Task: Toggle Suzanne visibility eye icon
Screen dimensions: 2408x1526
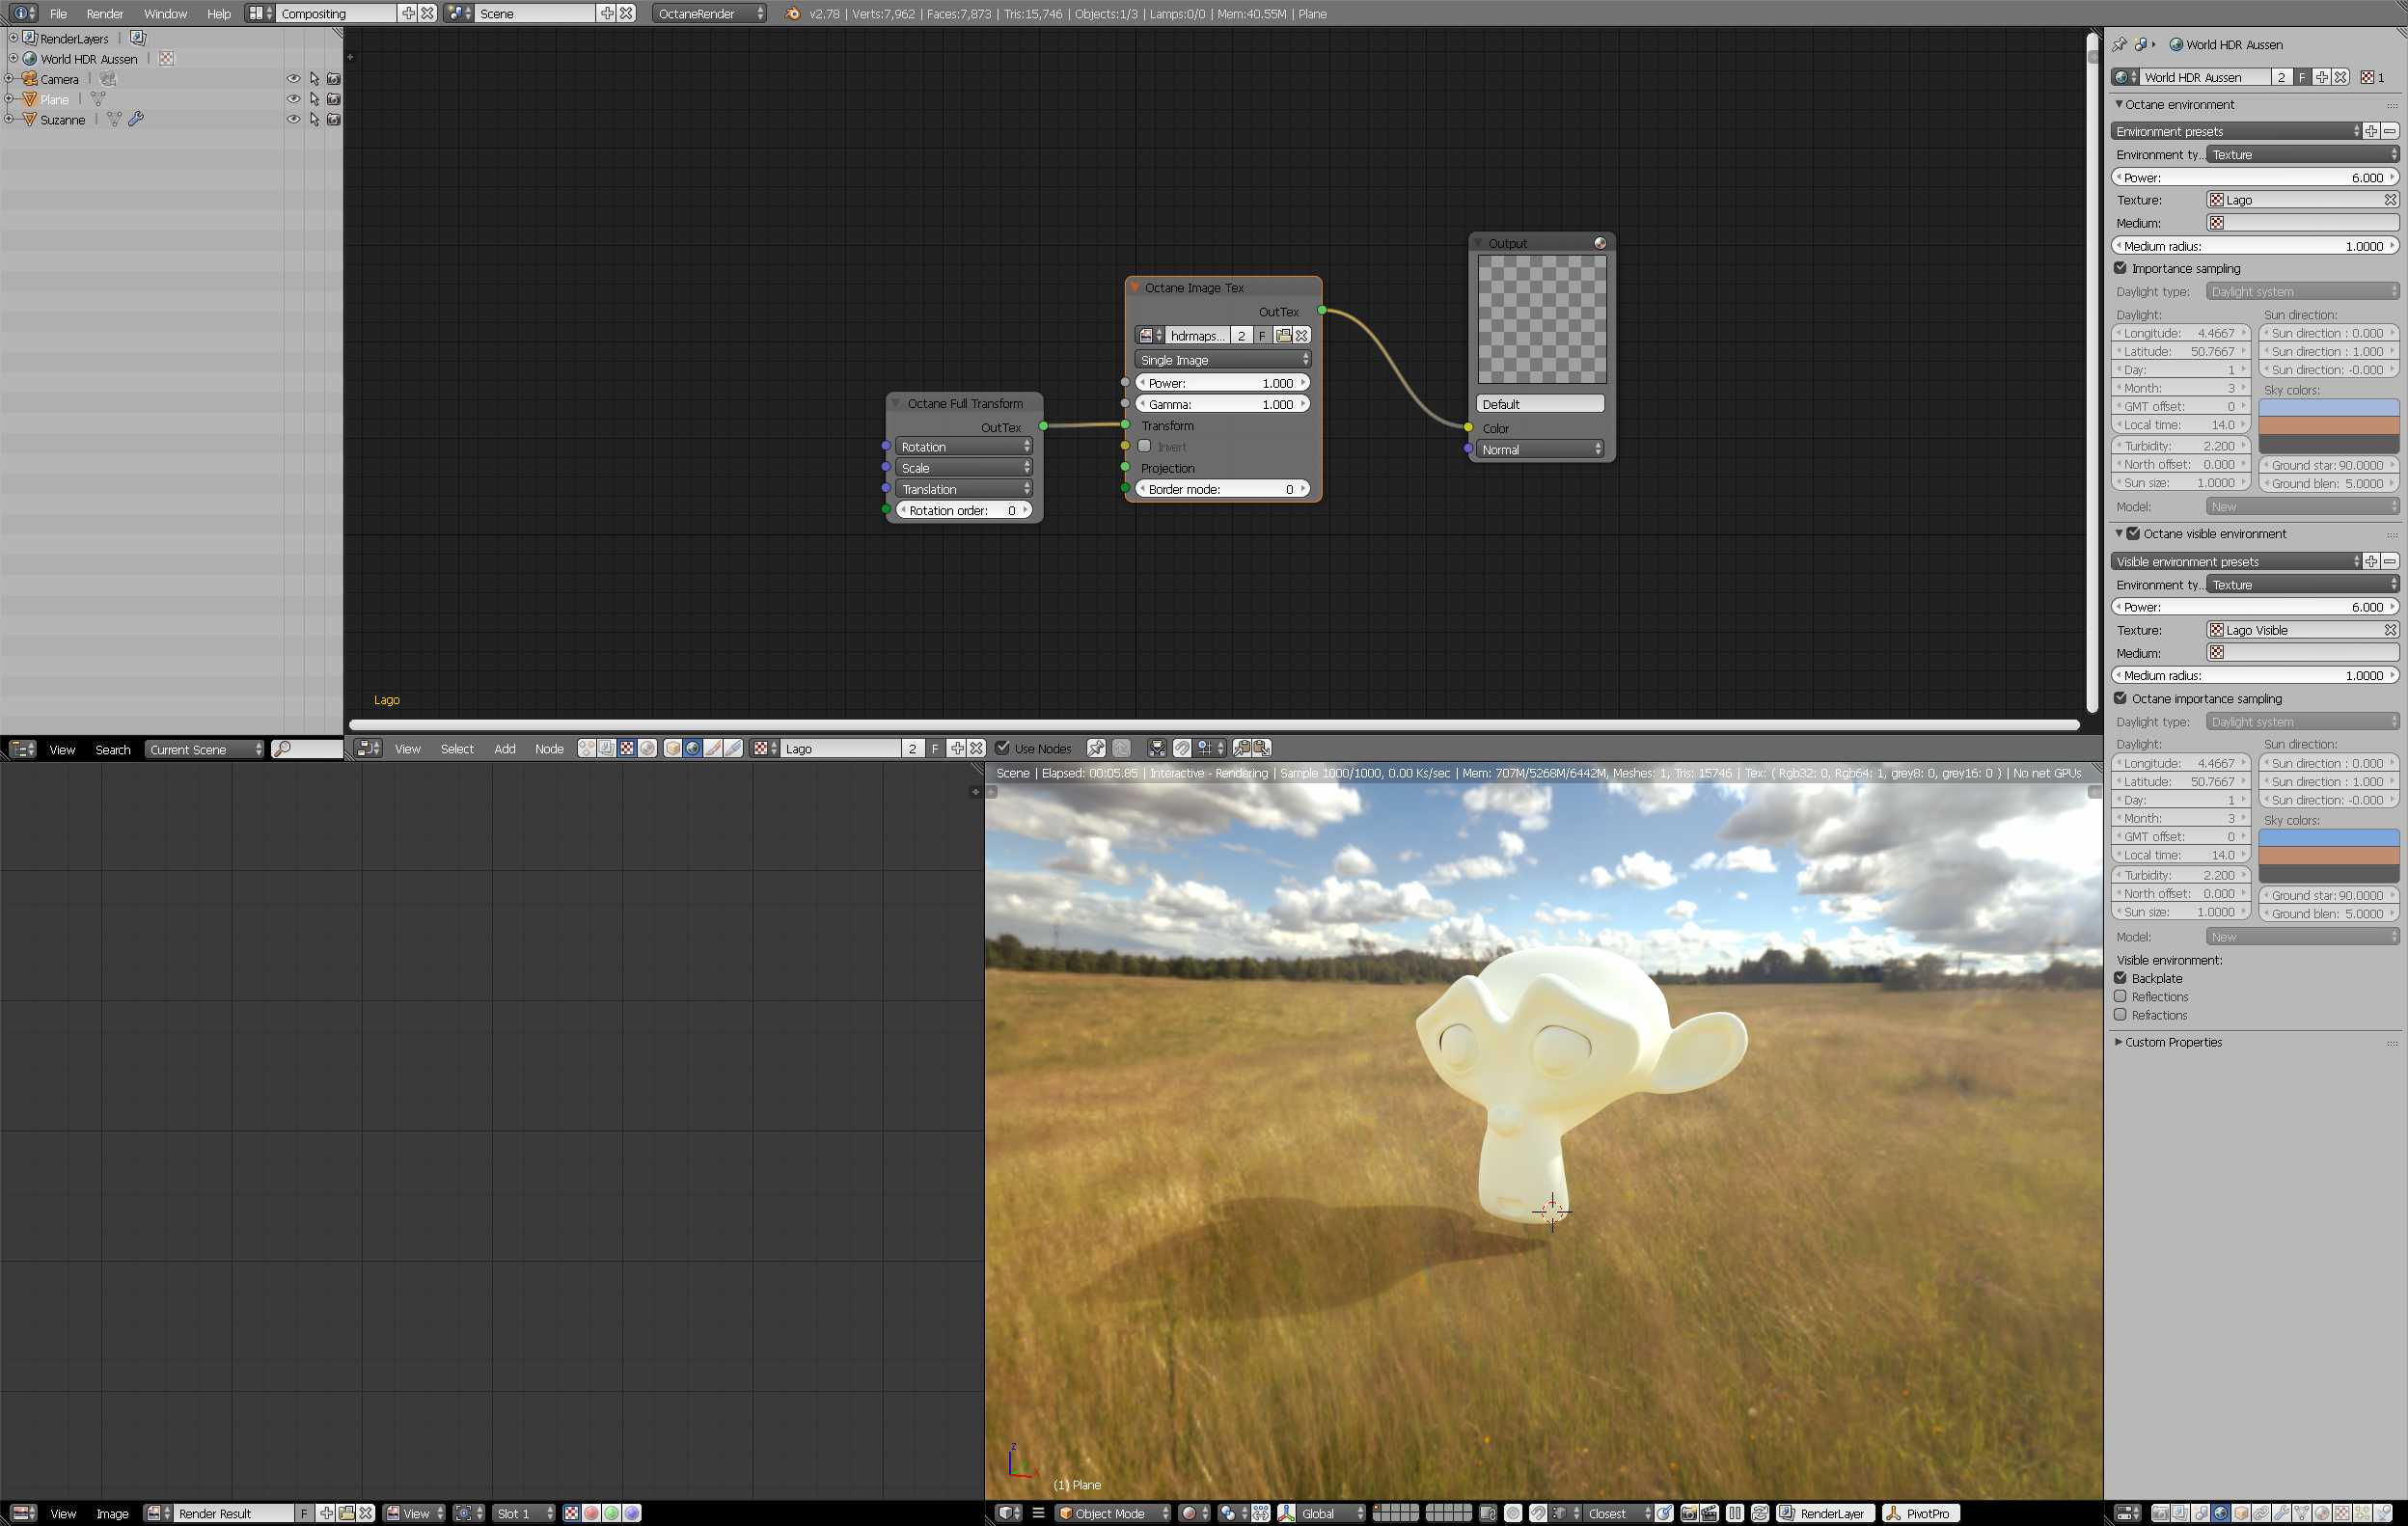Action: coord(293,119)
